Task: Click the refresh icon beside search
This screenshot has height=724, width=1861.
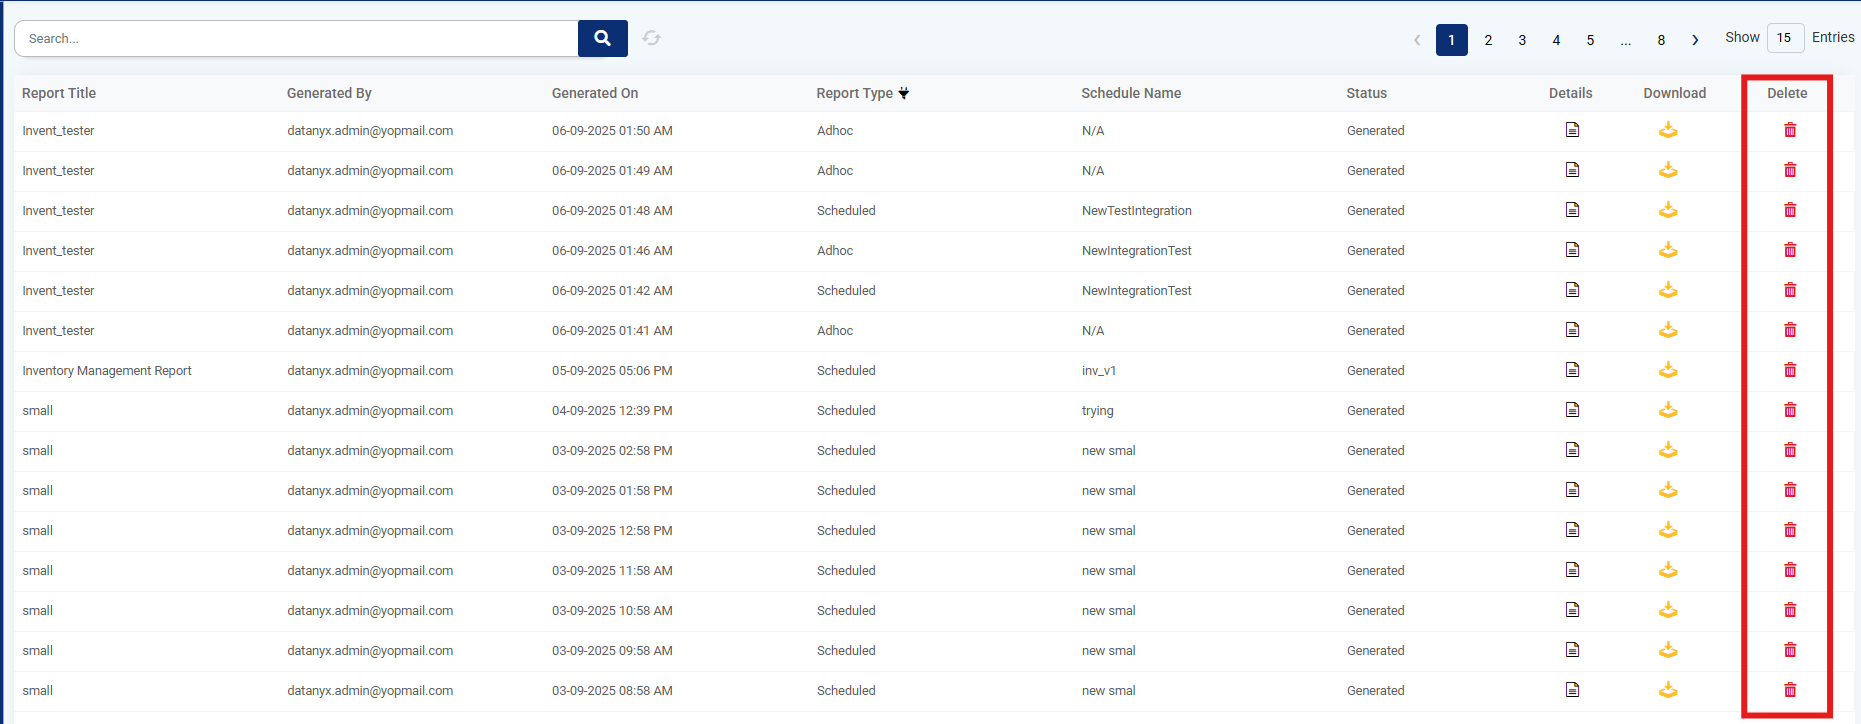Action: 652,38
